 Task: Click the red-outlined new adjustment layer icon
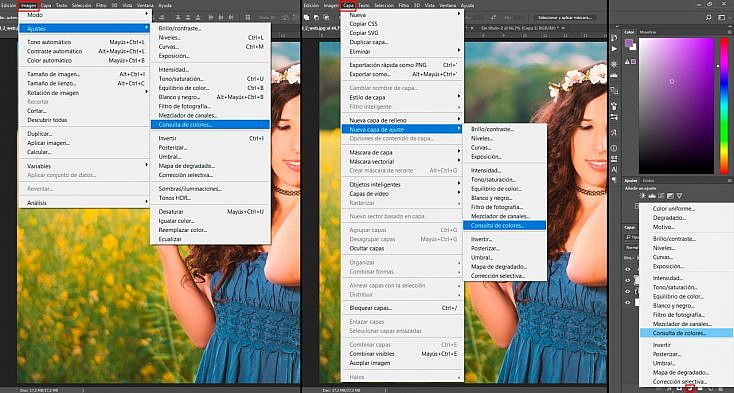point(690,388)
